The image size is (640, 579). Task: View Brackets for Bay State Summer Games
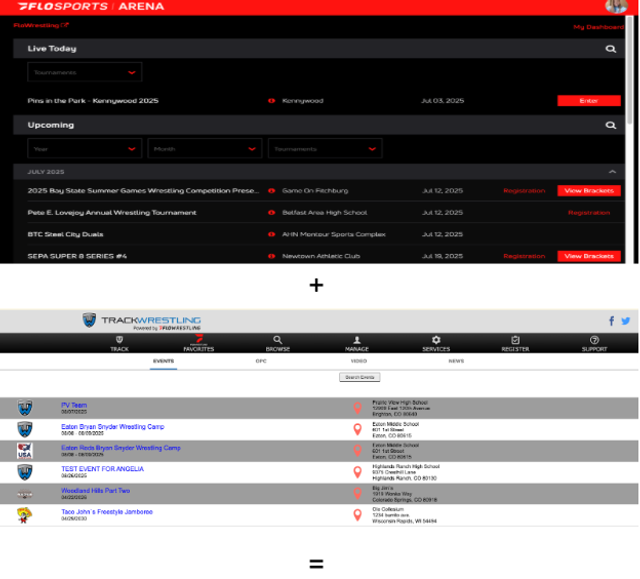(589, 191)
